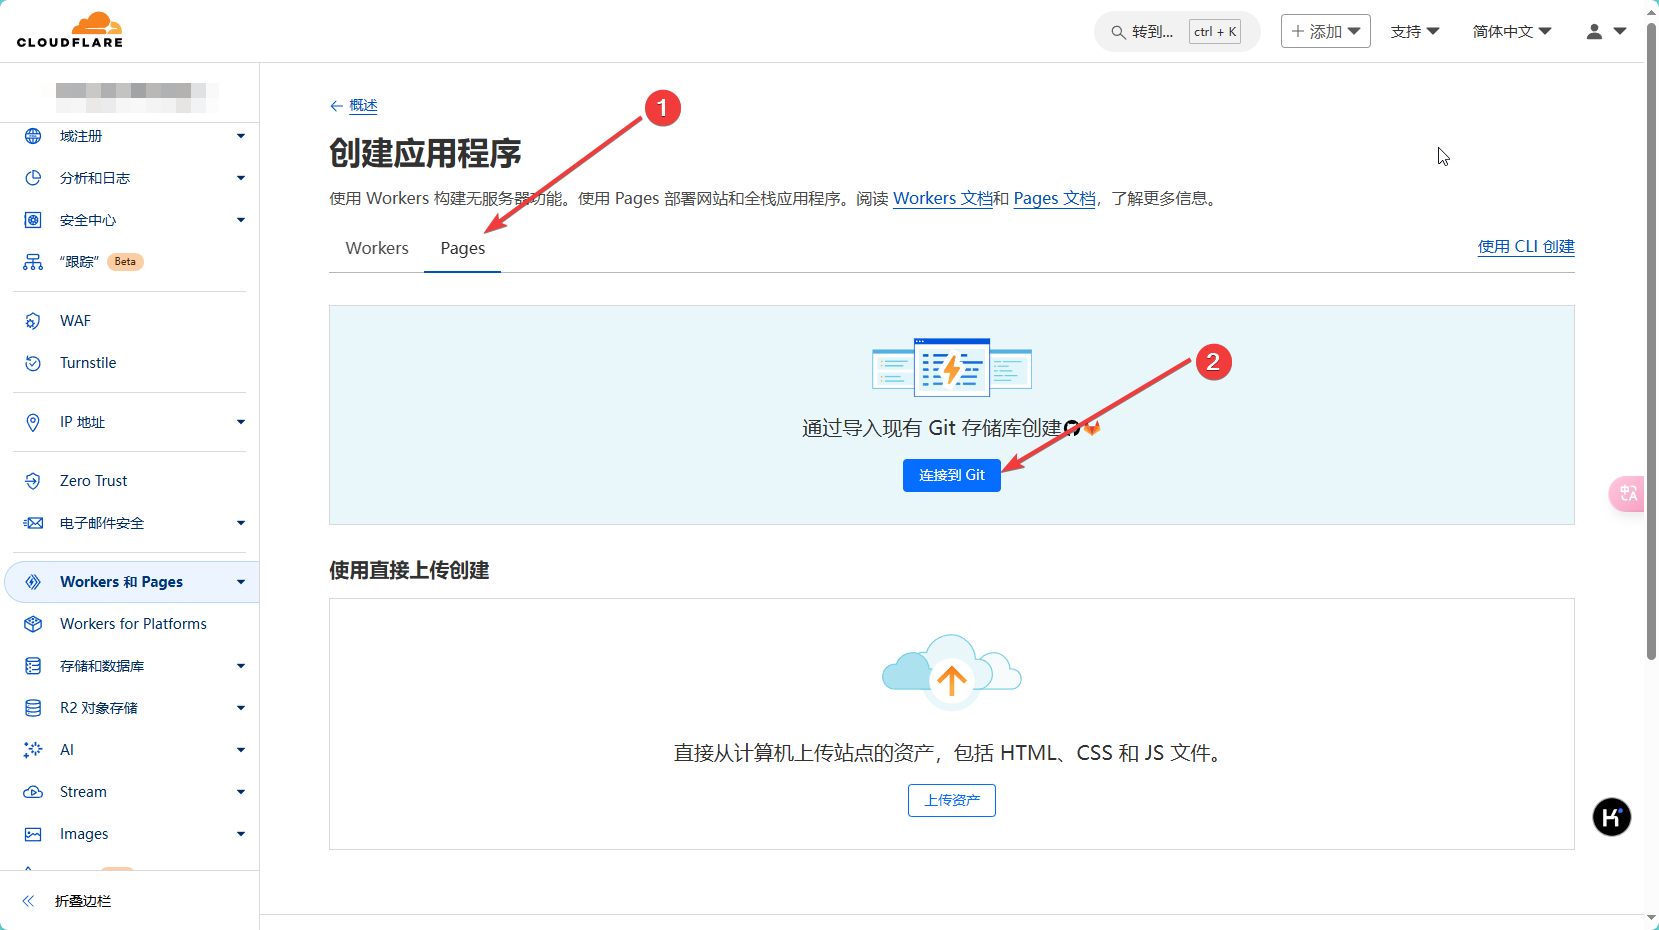Click the user account avatar icon
Image resolution: width=1659 pixels, height=930 pixels.
point(1594,32)
